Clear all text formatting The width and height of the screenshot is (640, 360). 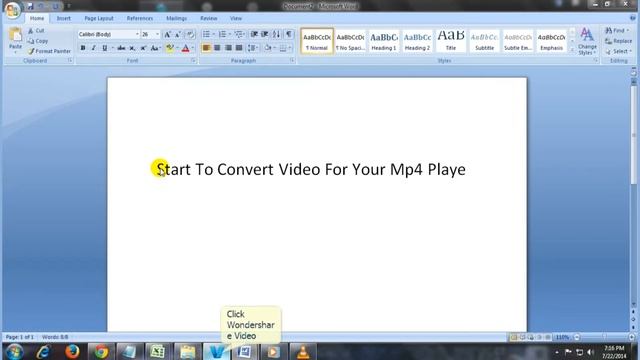190,35
